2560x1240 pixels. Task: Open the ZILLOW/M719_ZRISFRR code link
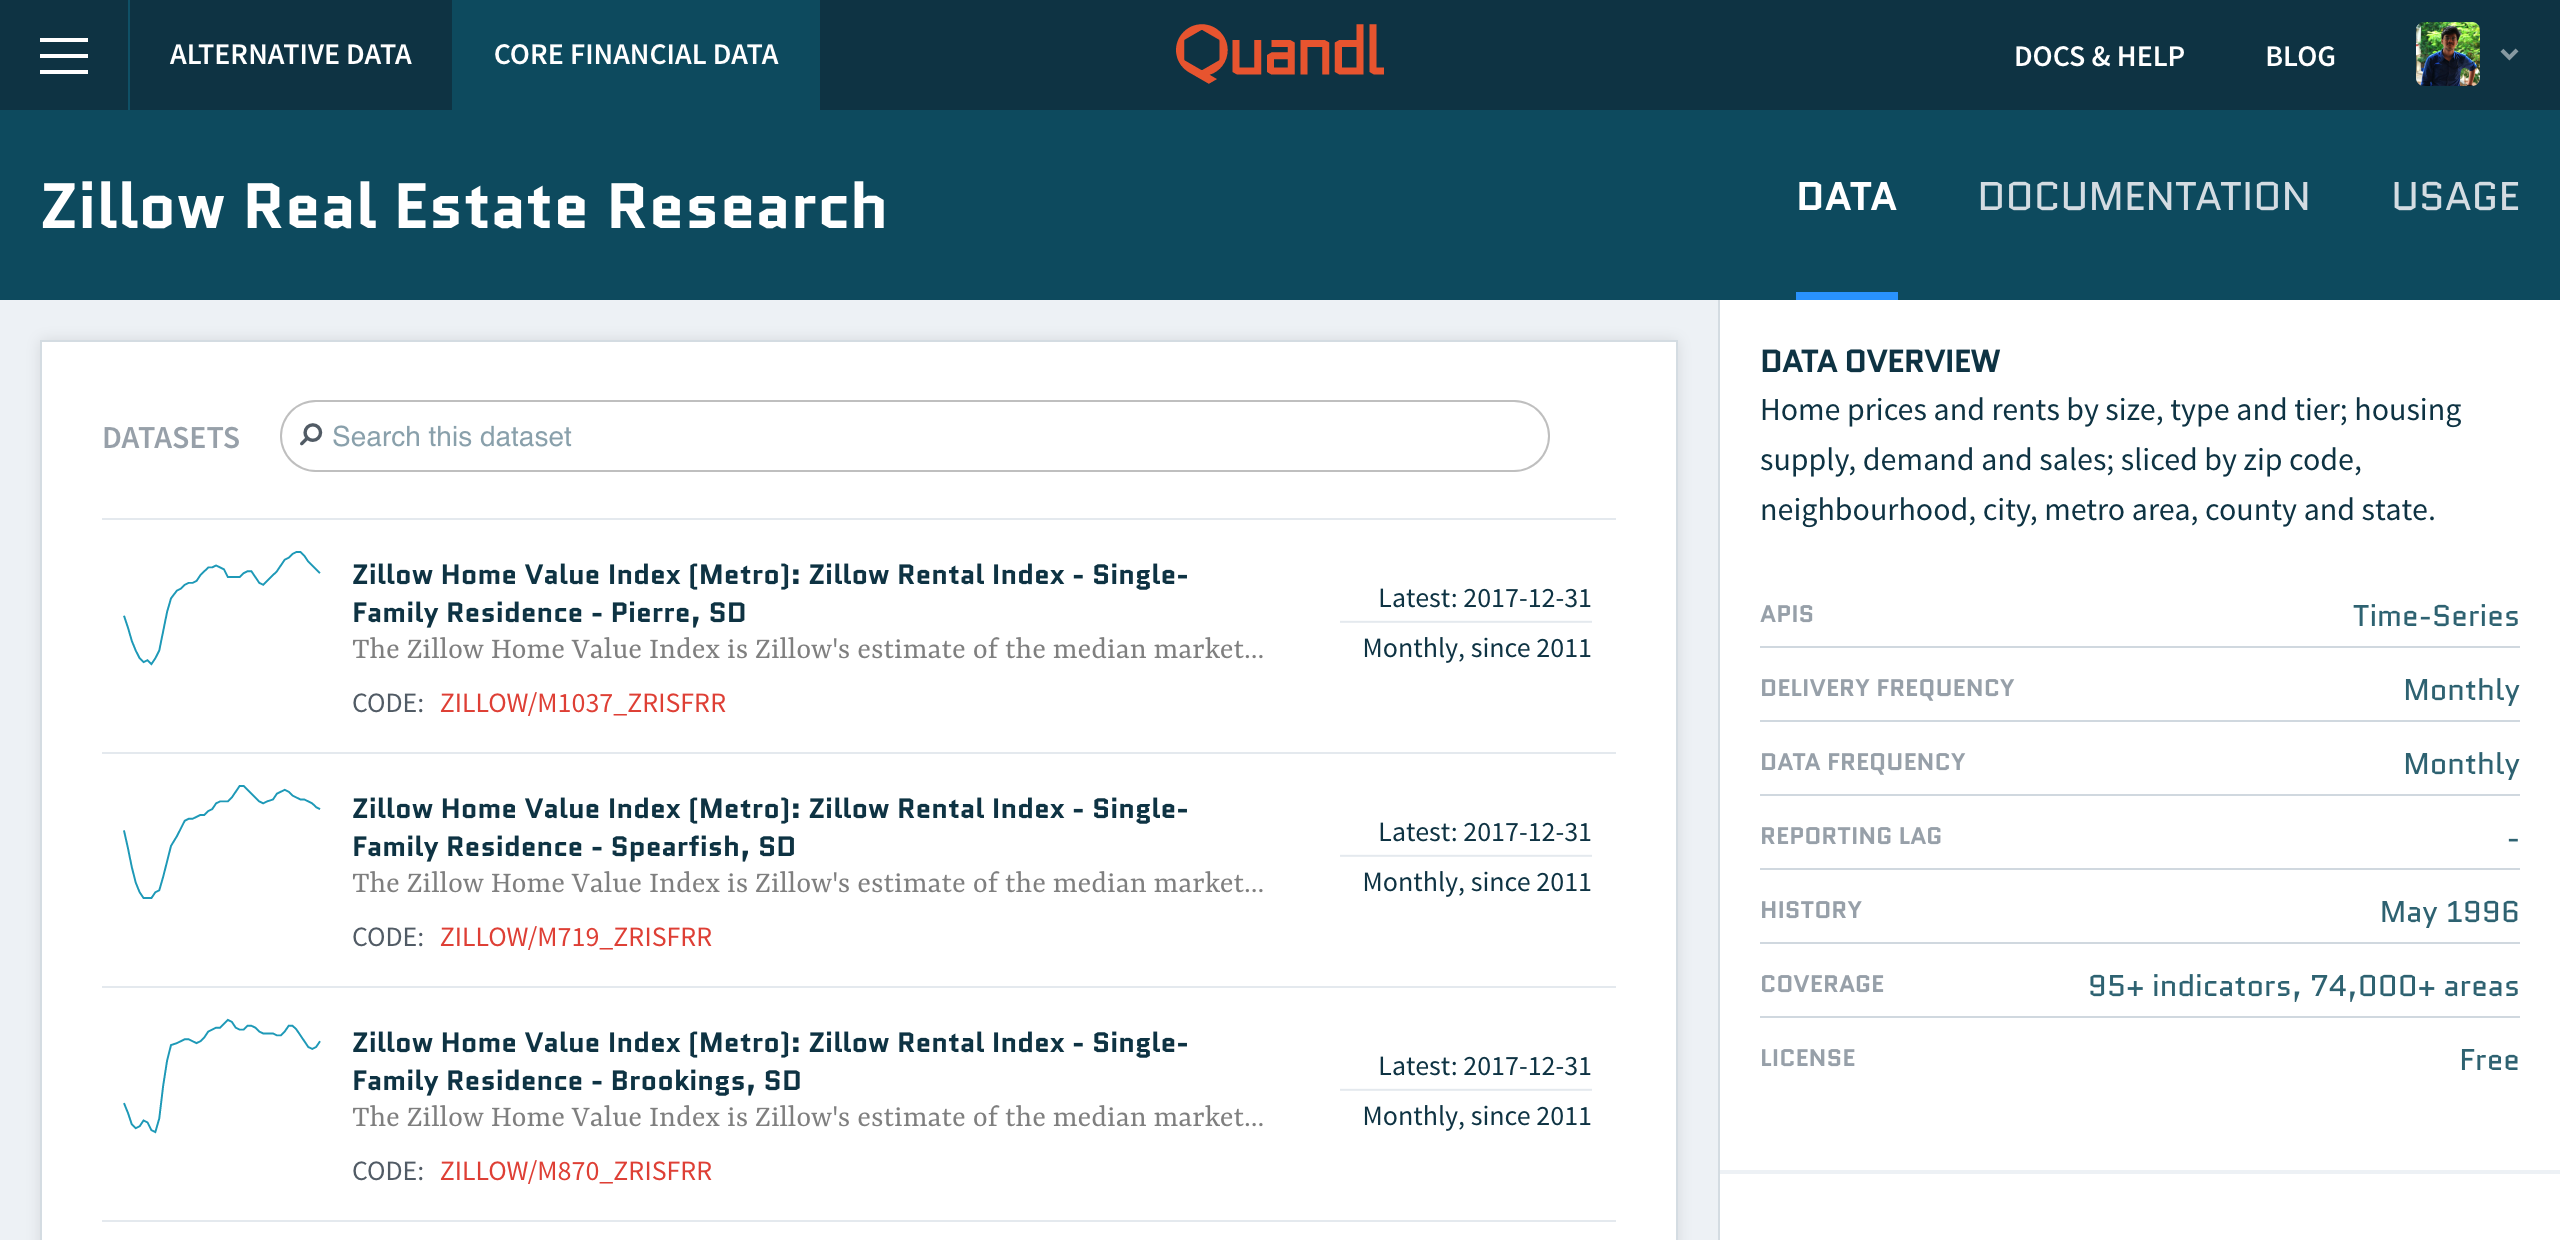pyautogui.click(x=575, y=937)
